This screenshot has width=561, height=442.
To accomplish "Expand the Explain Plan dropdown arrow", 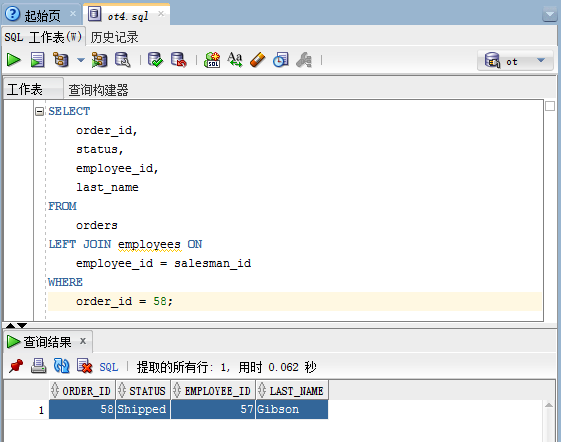I will [x=81, y=60].
